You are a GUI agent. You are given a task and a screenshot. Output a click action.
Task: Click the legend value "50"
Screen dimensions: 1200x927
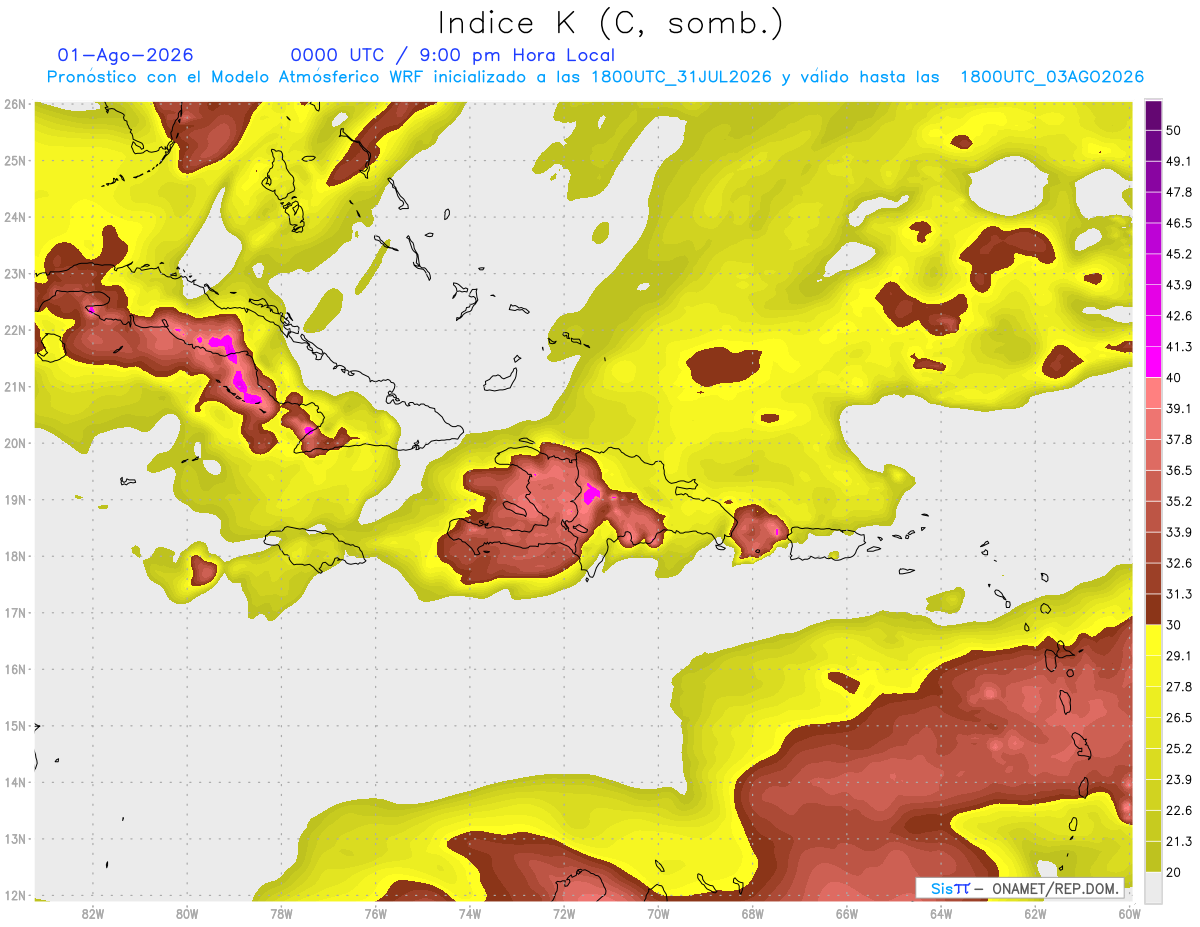click(x=1174, y=131)
